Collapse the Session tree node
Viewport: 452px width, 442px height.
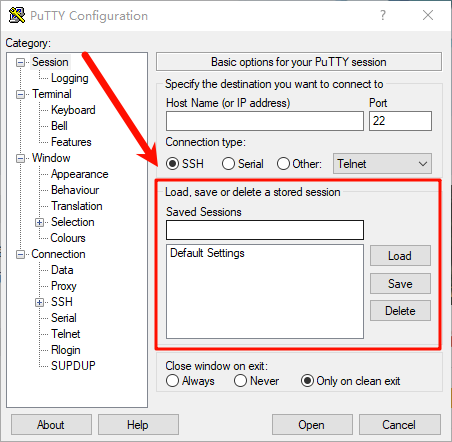click(x=20, y=62)
